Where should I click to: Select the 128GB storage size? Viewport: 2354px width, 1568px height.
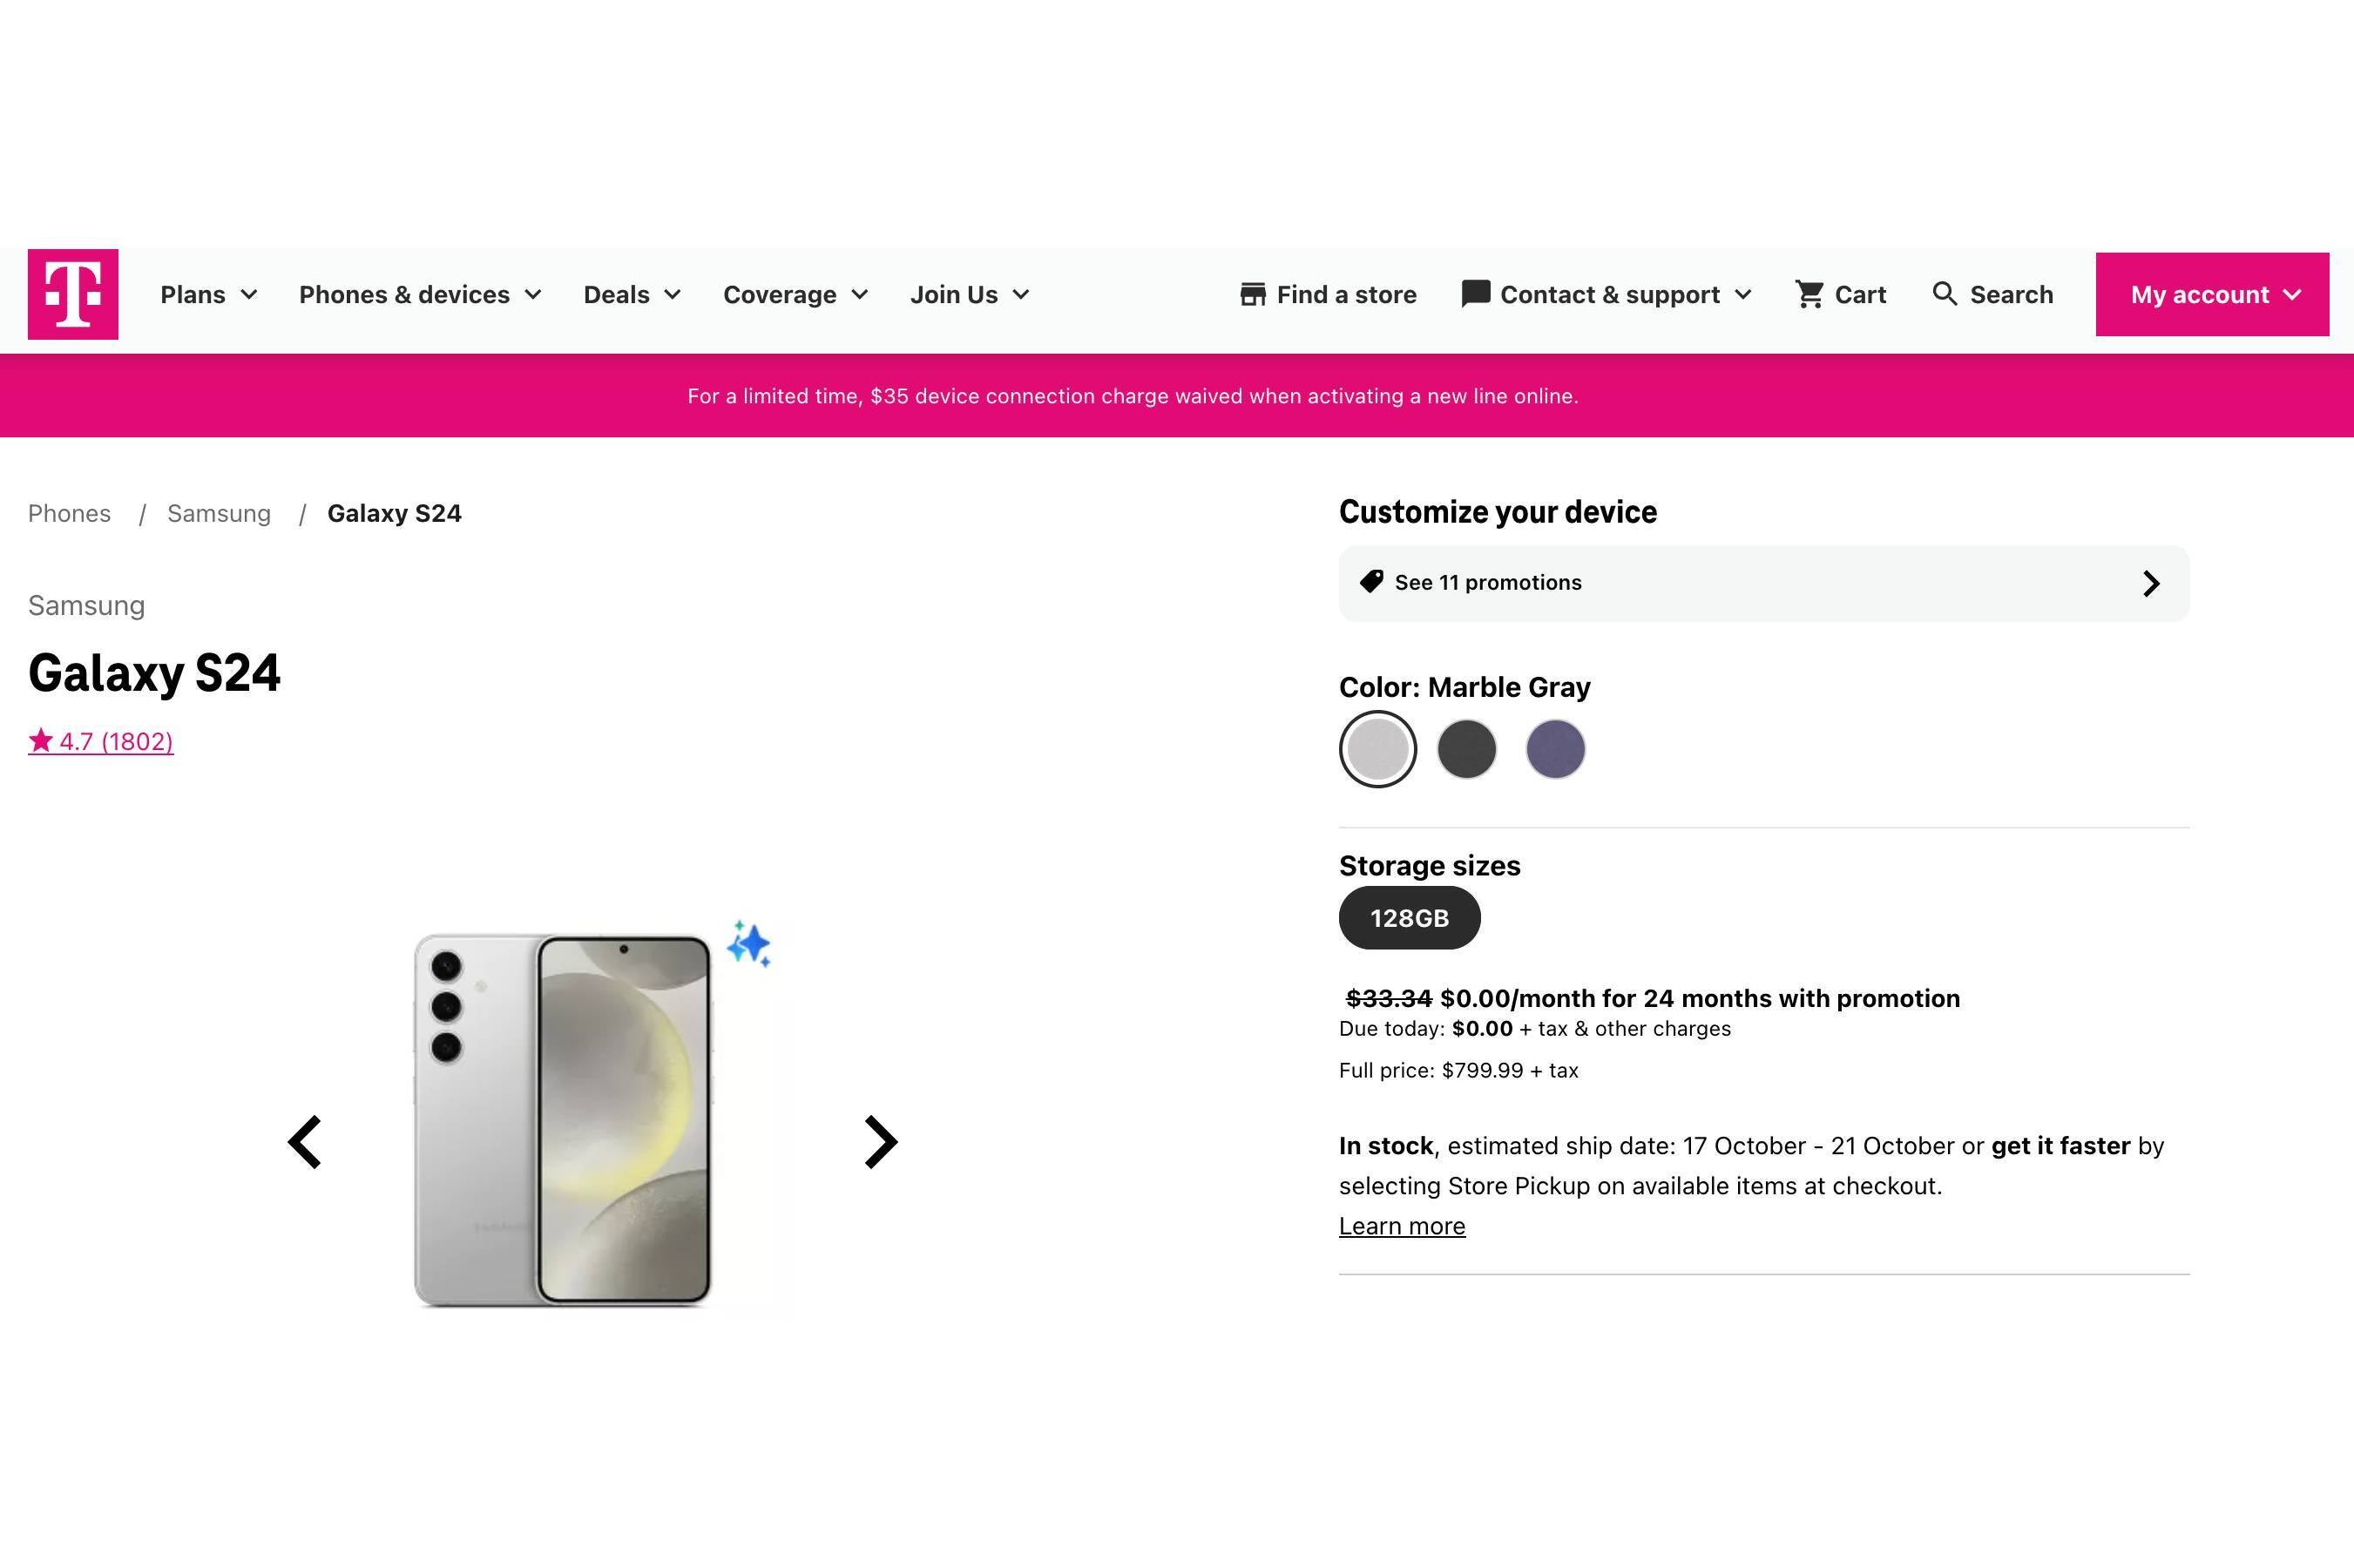pyautogui.click(x=1409, y=917)
